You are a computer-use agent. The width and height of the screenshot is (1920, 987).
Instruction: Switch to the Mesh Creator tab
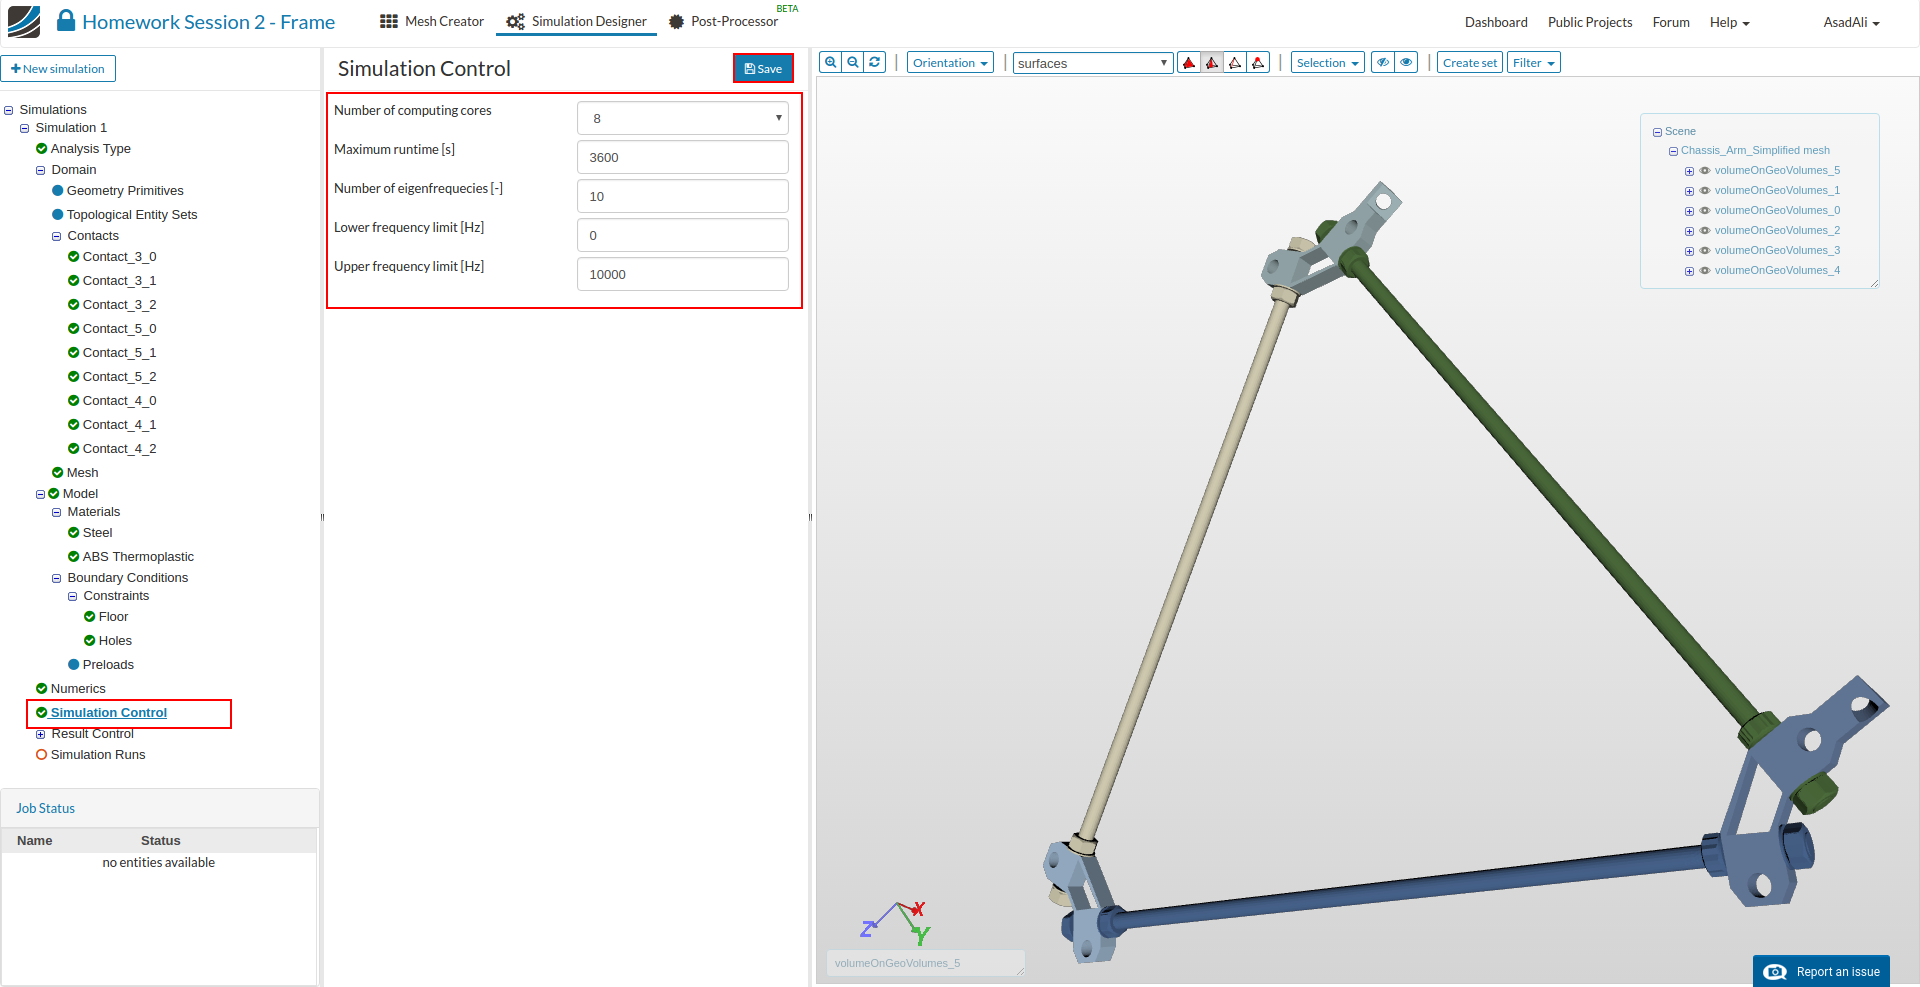[432, 21]
